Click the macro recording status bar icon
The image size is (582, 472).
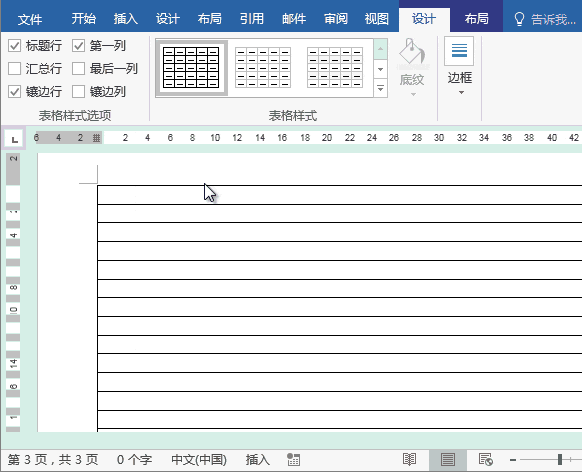[293, 460]
